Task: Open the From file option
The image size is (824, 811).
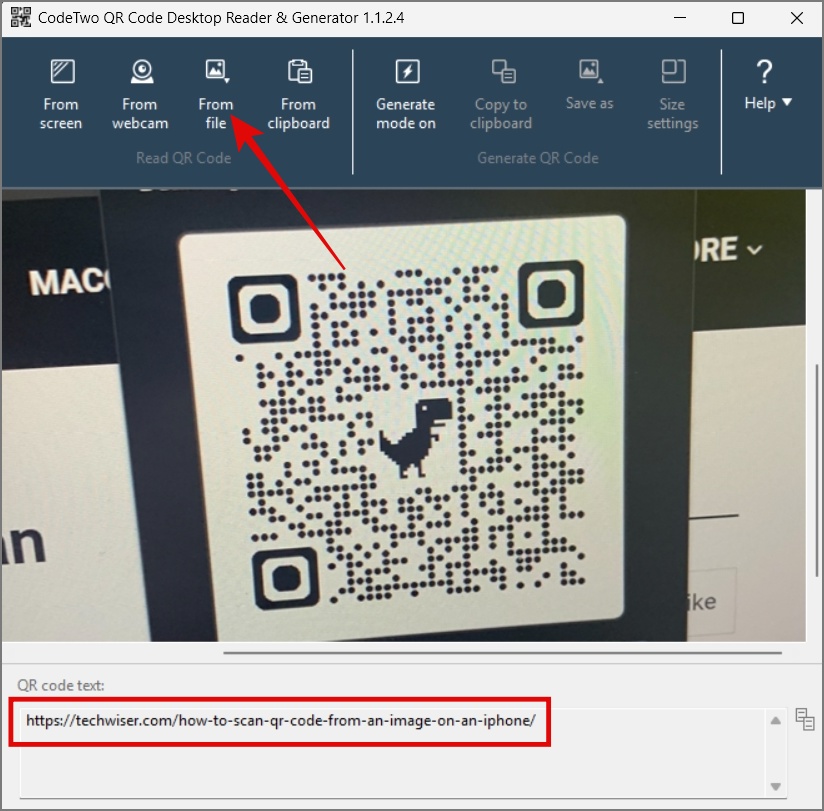Action: coord(216,95)
